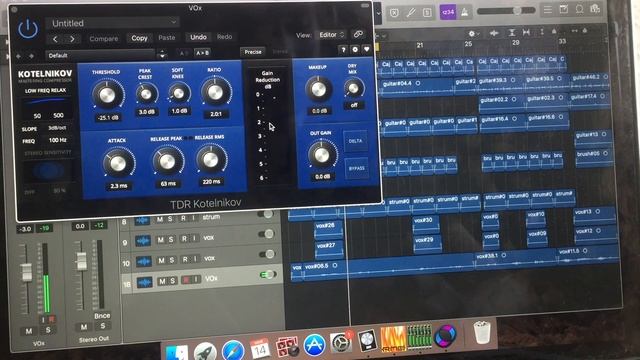Open the View Editor dropdown
This screenshot has width=640, height=360.
click(332, 35)
